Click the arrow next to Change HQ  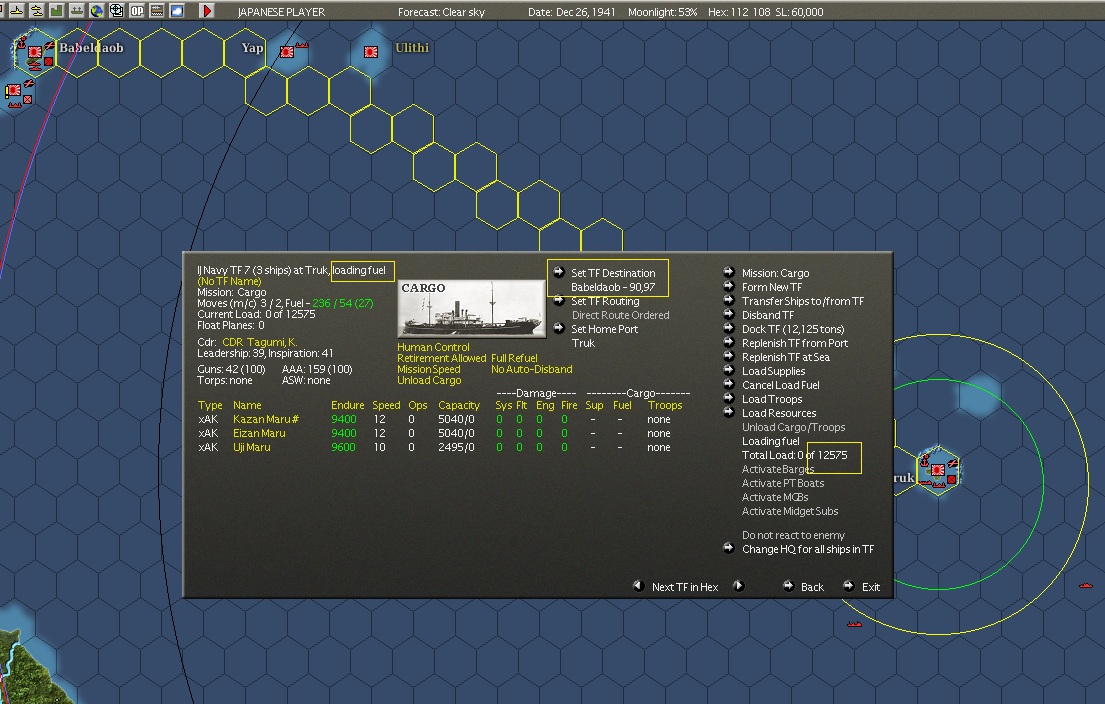point(729,548)
